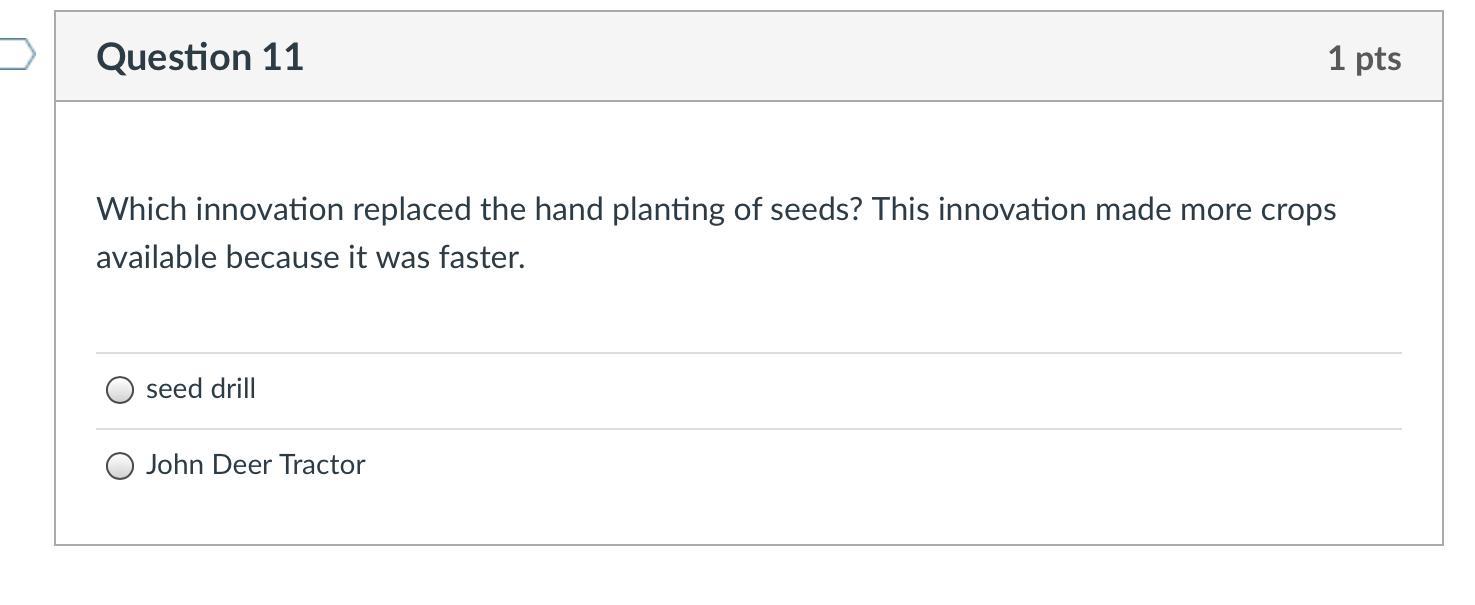Click the Question 11 heading text

[200, 57]
